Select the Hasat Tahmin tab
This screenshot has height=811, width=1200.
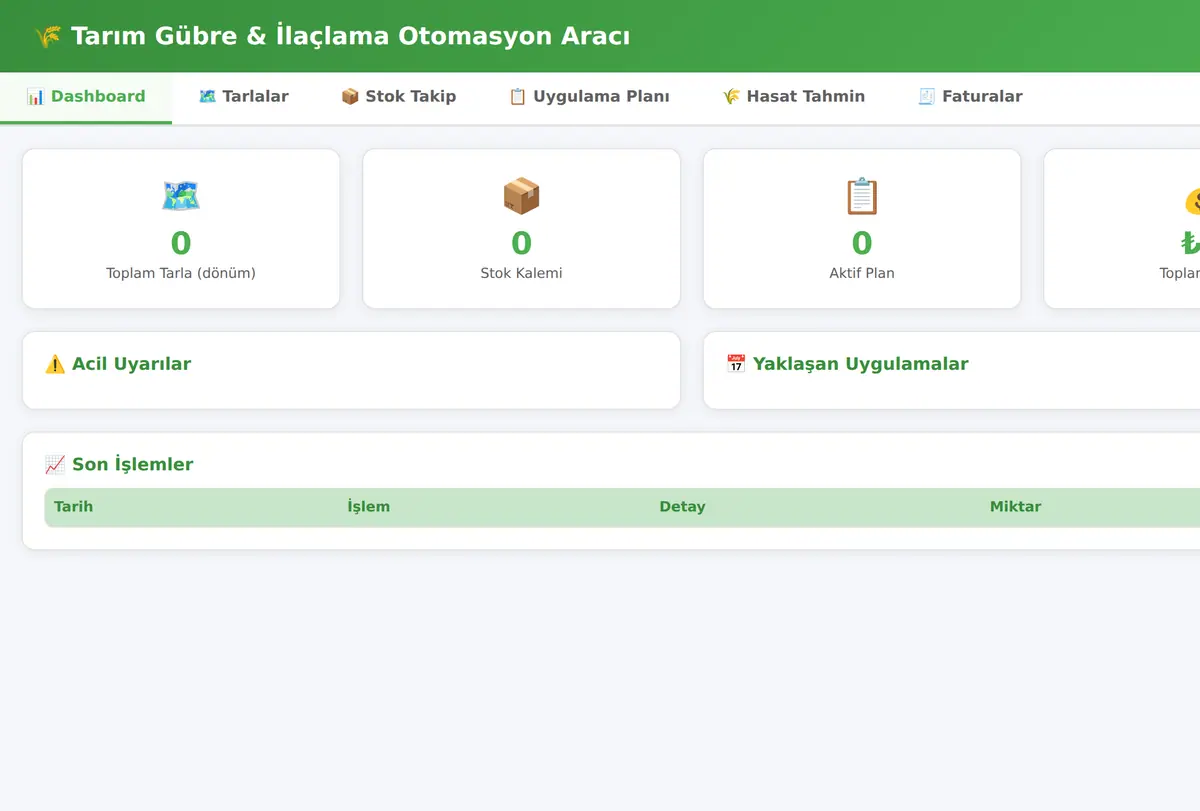pyautogui.click(x=793, y=97)
